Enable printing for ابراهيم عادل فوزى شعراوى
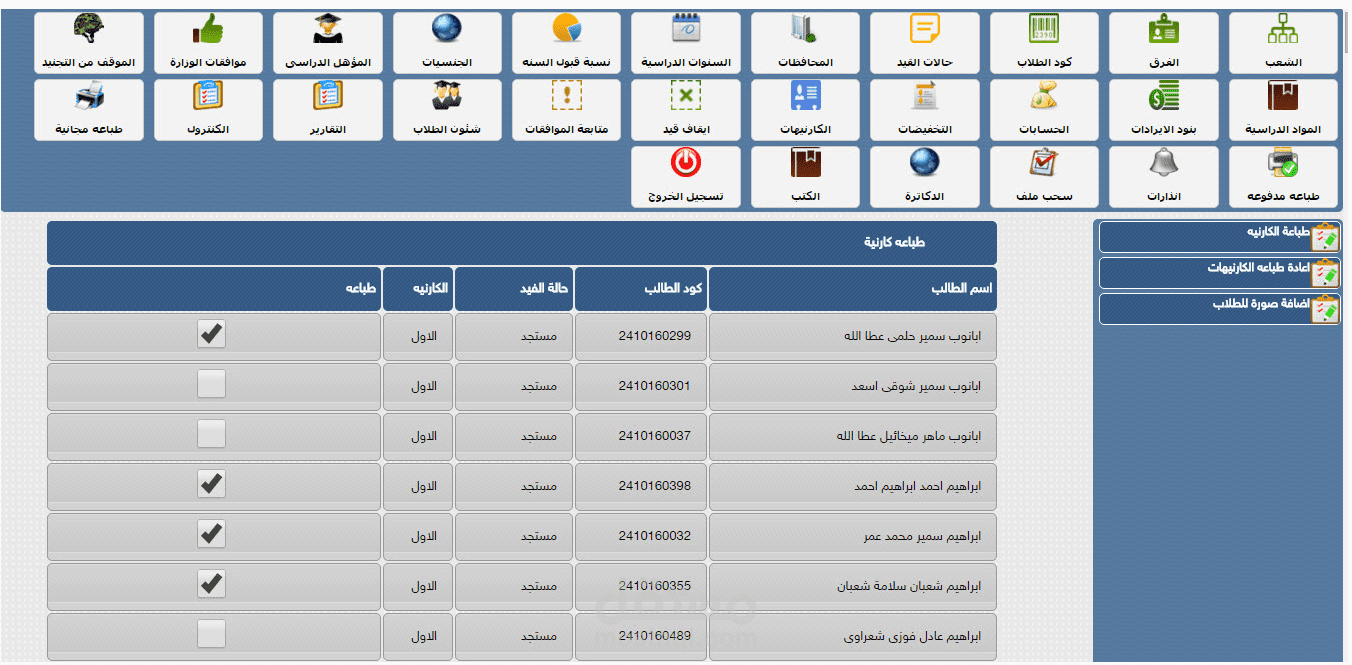Viewport: 1352px width, 665px height. coord(210,634)
